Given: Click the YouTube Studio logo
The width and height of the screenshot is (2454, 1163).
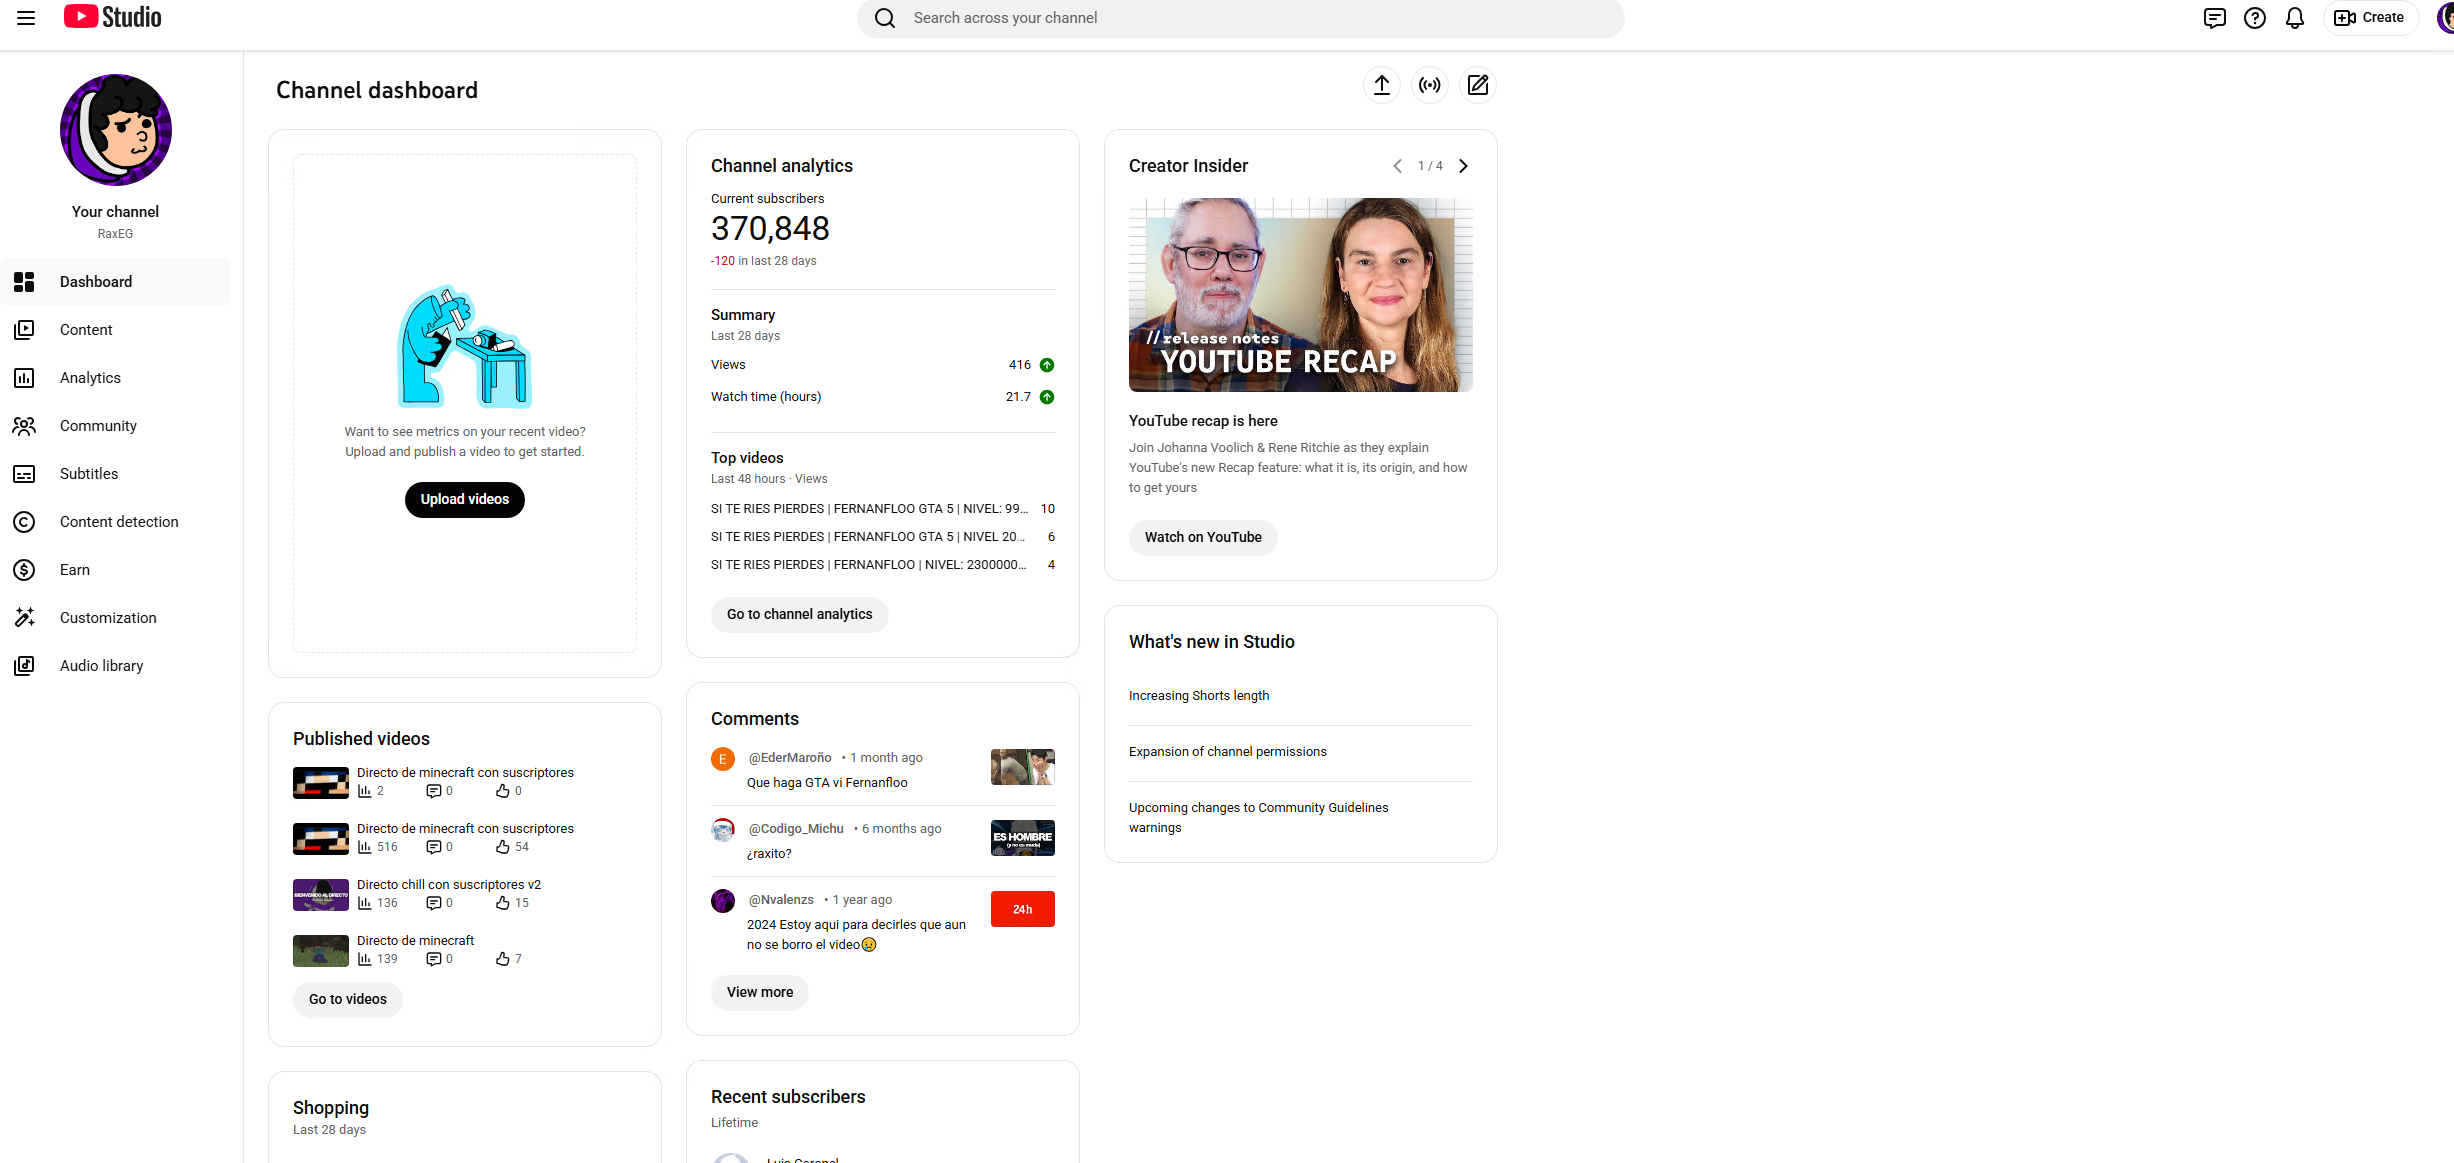Looking at the screenshot, I should pyautogui.click(x=113, y=18).
